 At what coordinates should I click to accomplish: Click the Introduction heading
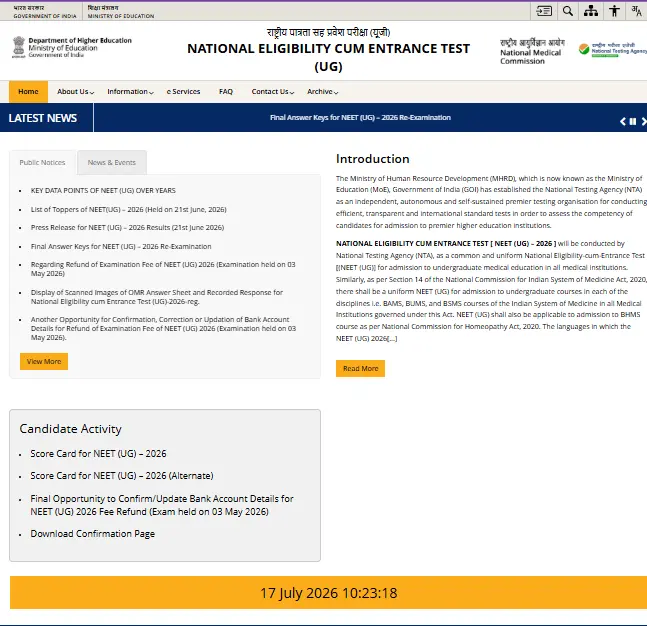(x=373, y=159)
